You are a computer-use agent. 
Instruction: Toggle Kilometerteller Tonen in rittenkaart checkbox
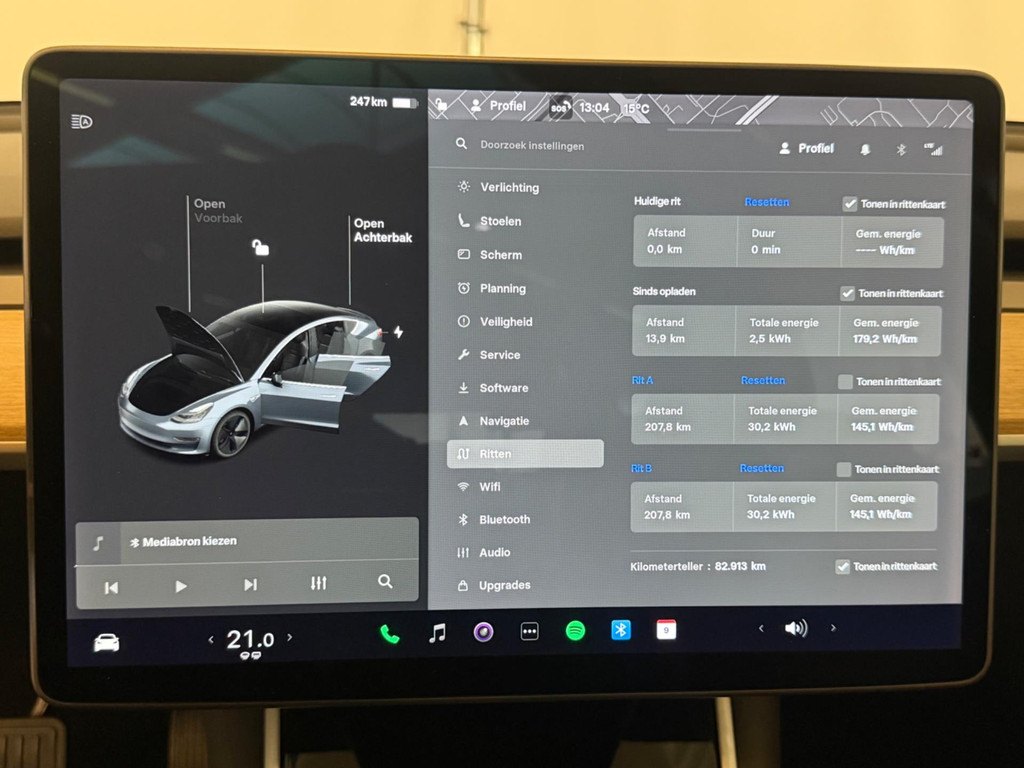pyautogui.click(x=842, y=567)
